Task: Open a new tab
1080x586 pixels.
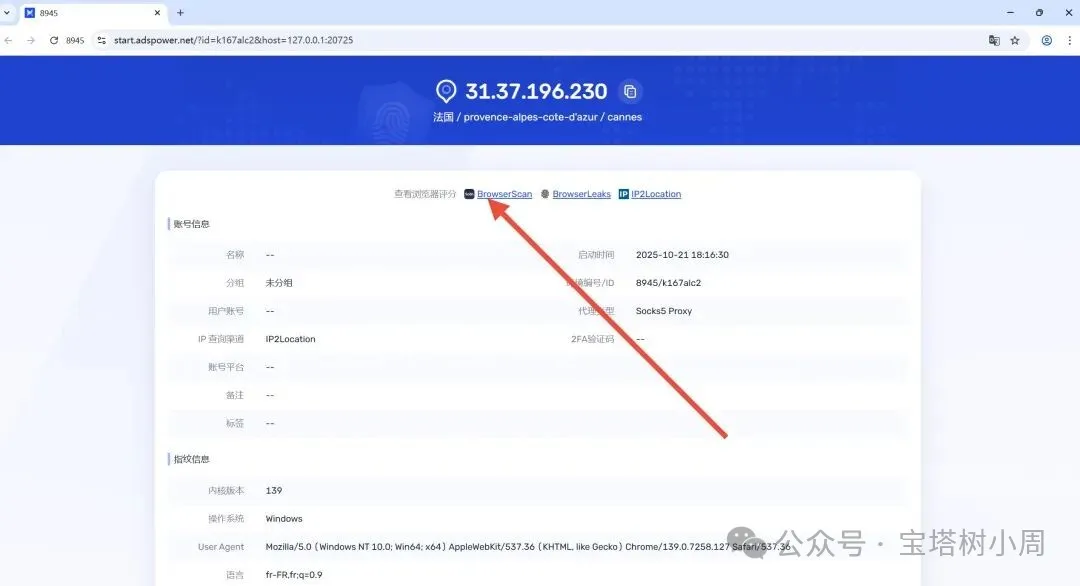Action: [x=181, y=13]
